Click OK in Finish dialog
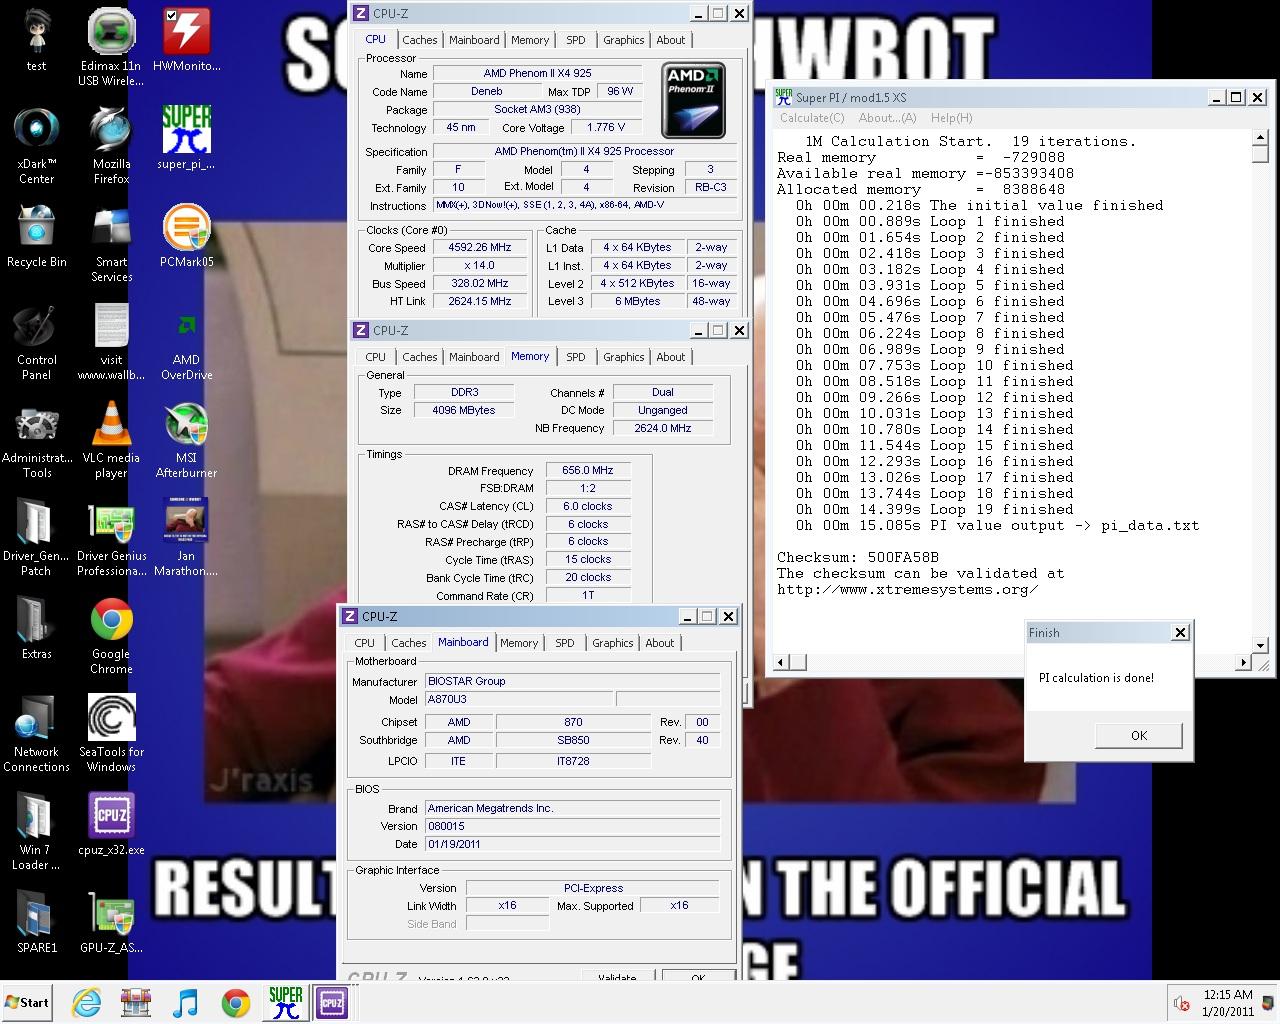Image resolution: width=1280 pixels, height=1024 pixels. coord(1139,735)
